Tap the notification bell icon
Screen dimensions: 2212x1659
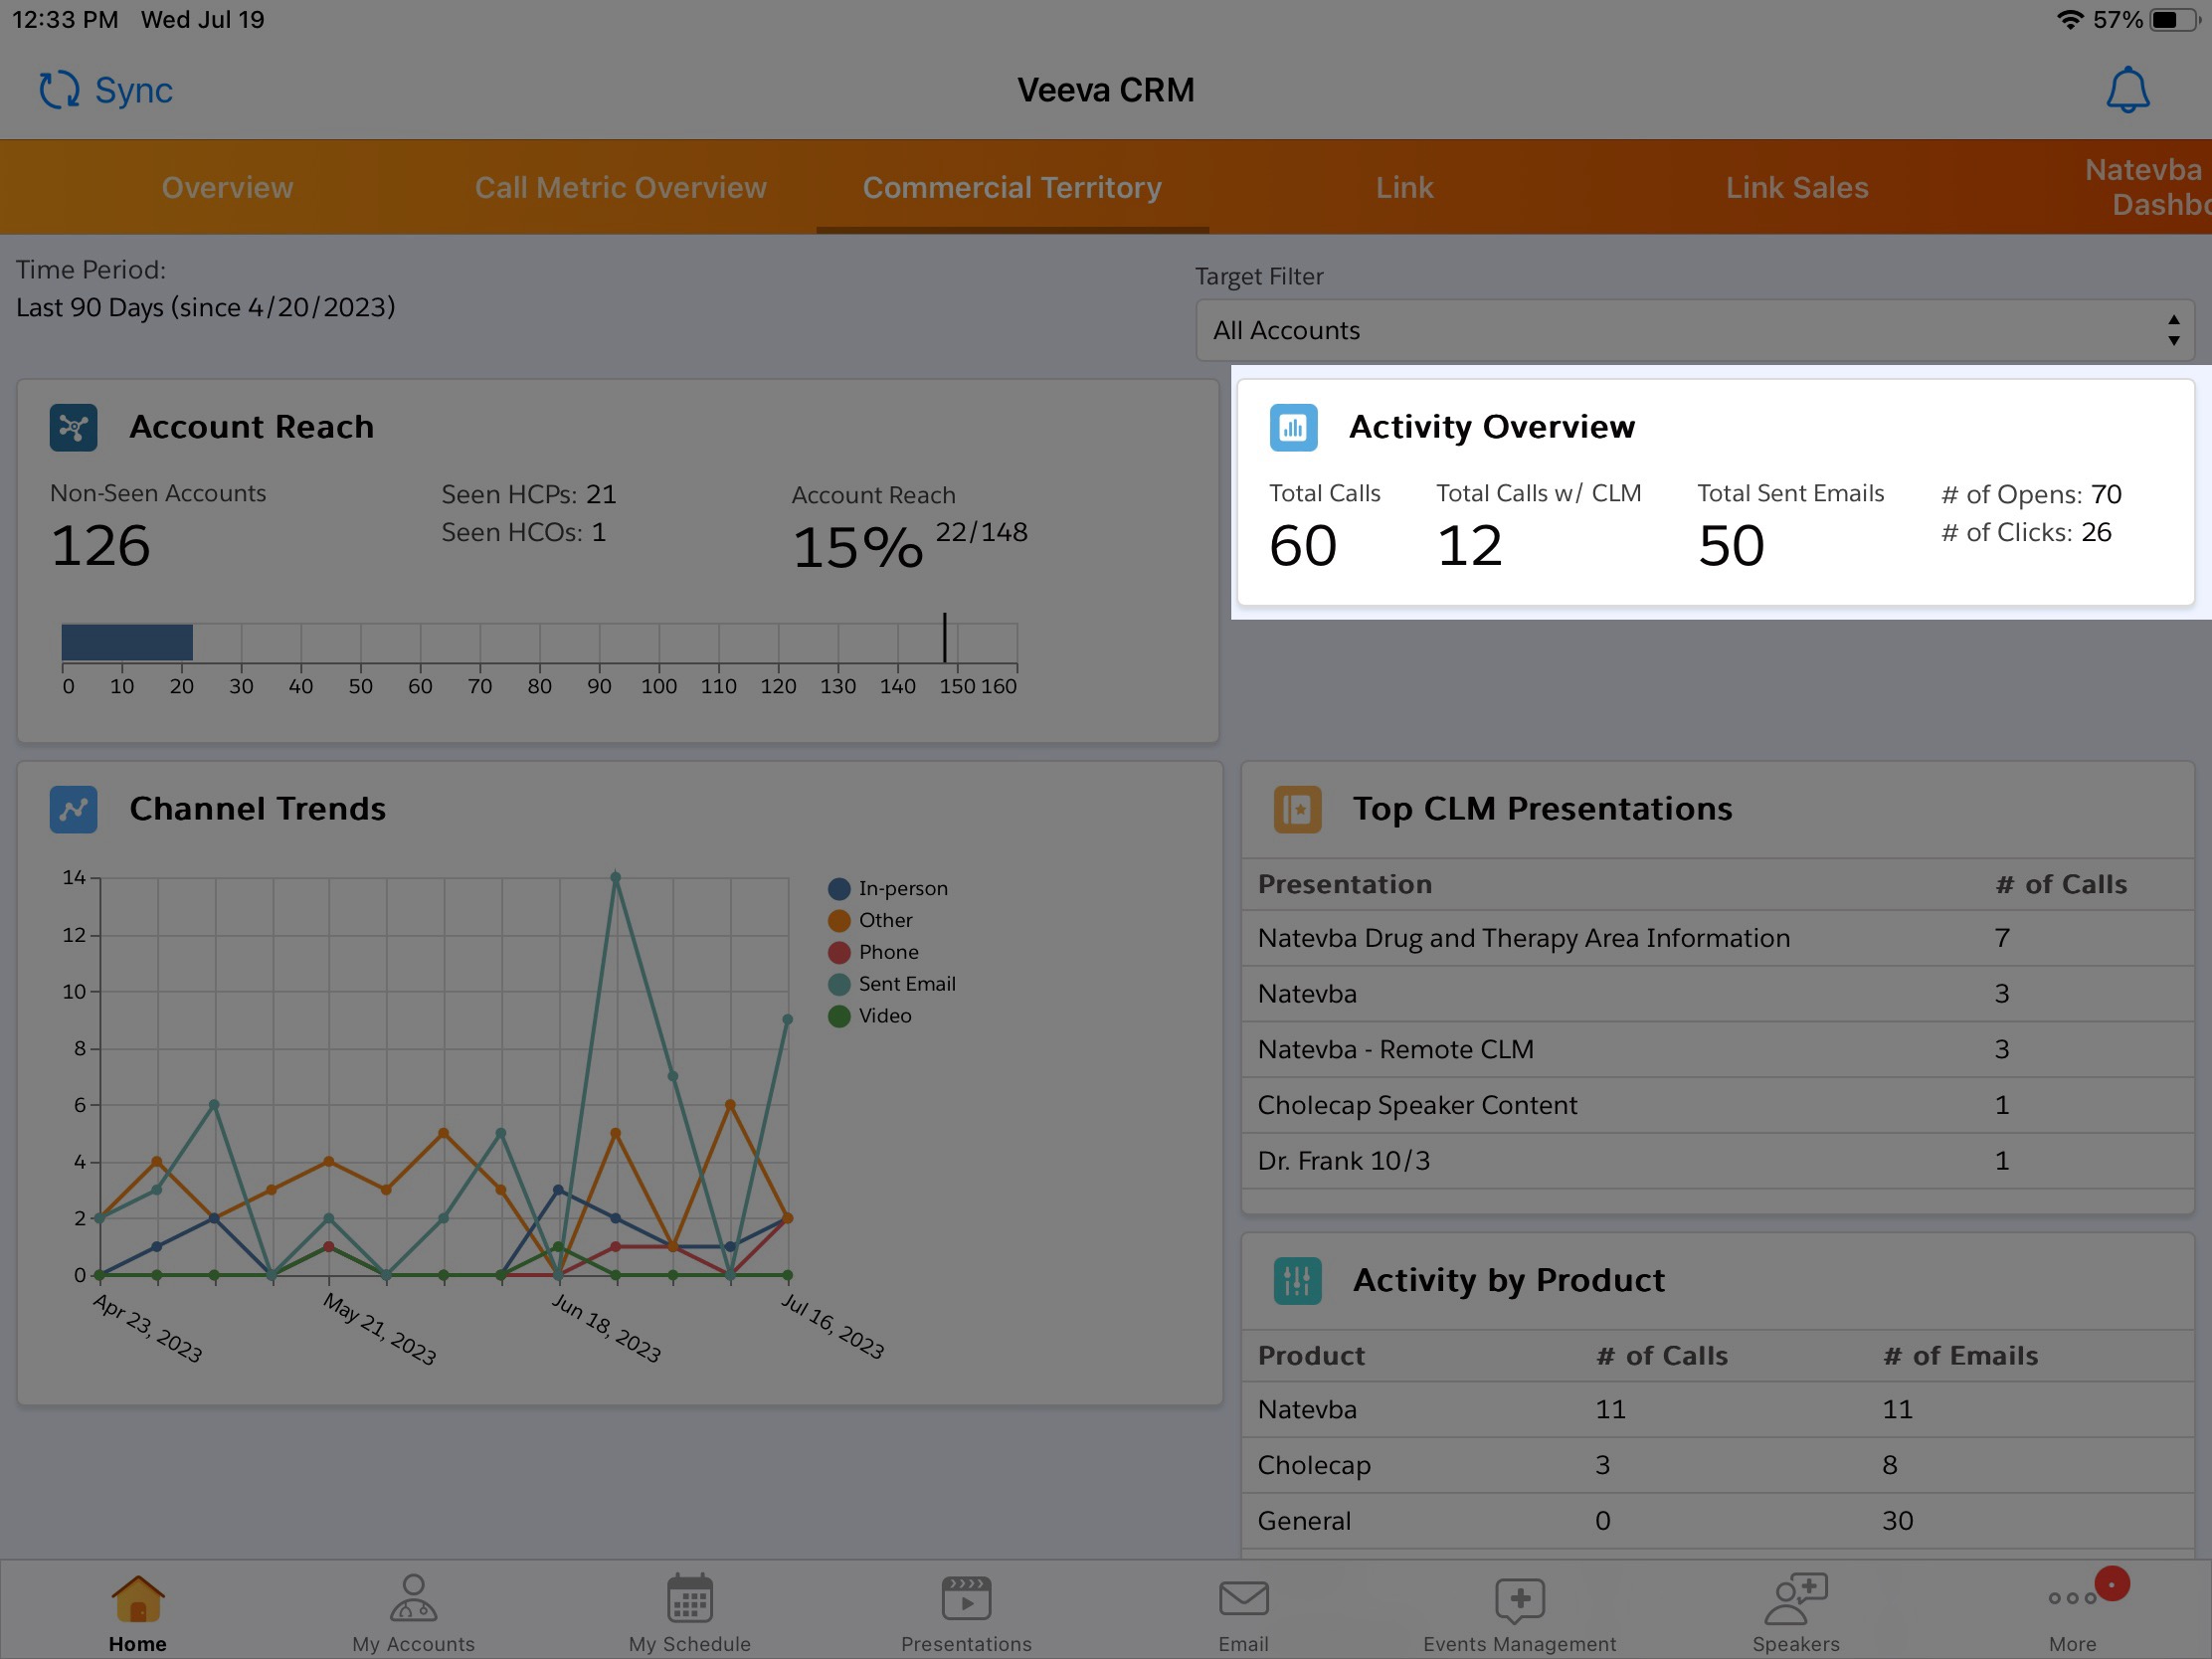(2127, 90)
